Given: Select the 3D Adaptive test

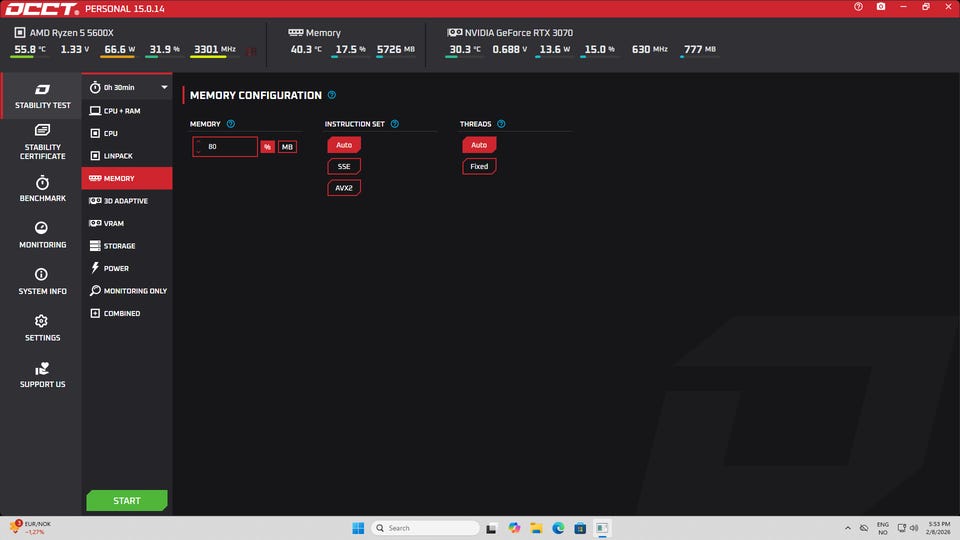Looking at the screenshot, I should click(x=127, y=201).
